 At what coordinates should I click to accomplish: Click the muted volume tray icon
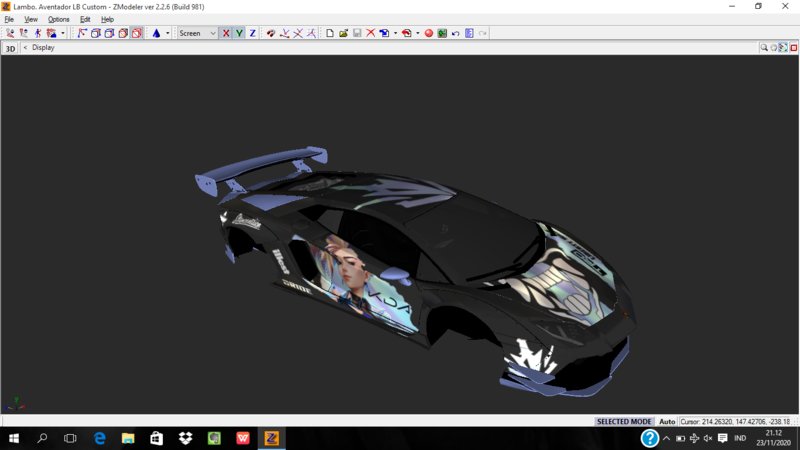click(708, 438)
